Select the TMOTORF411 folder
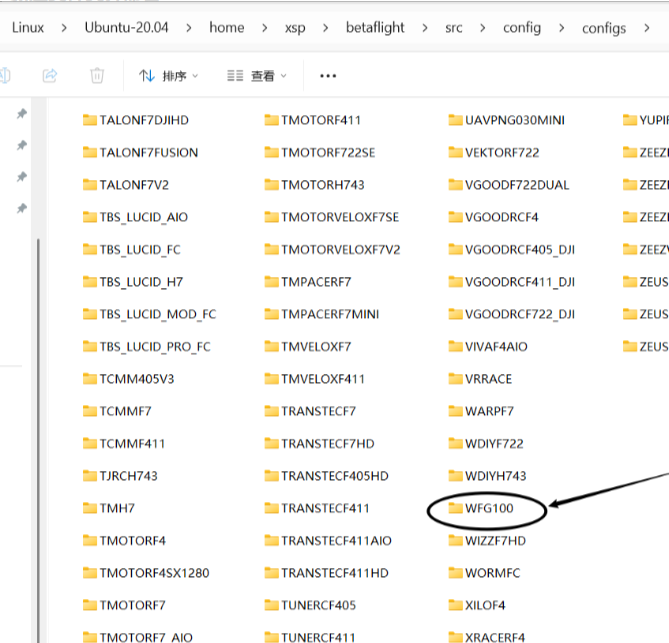Screen dimensions: 669x643 (x=320, y=120)
